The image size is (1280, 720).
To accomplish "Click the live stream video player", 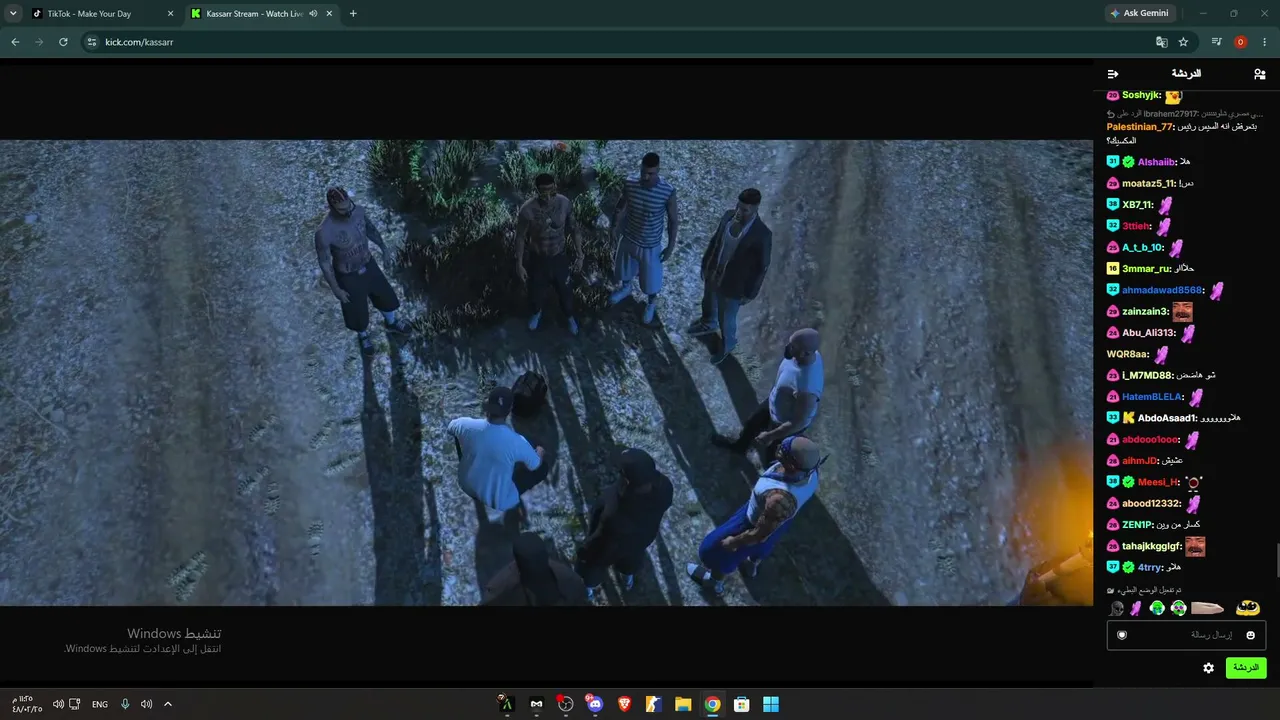I will [x=546, y=372].
